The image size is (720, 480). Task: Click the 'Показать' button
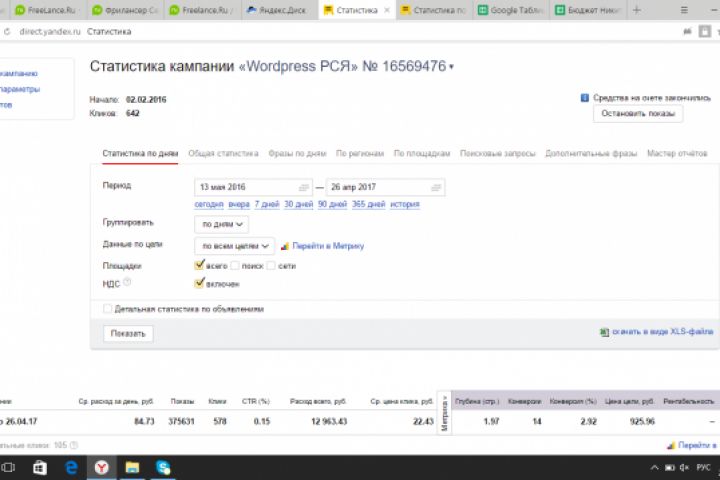click(x=128, y=333)
